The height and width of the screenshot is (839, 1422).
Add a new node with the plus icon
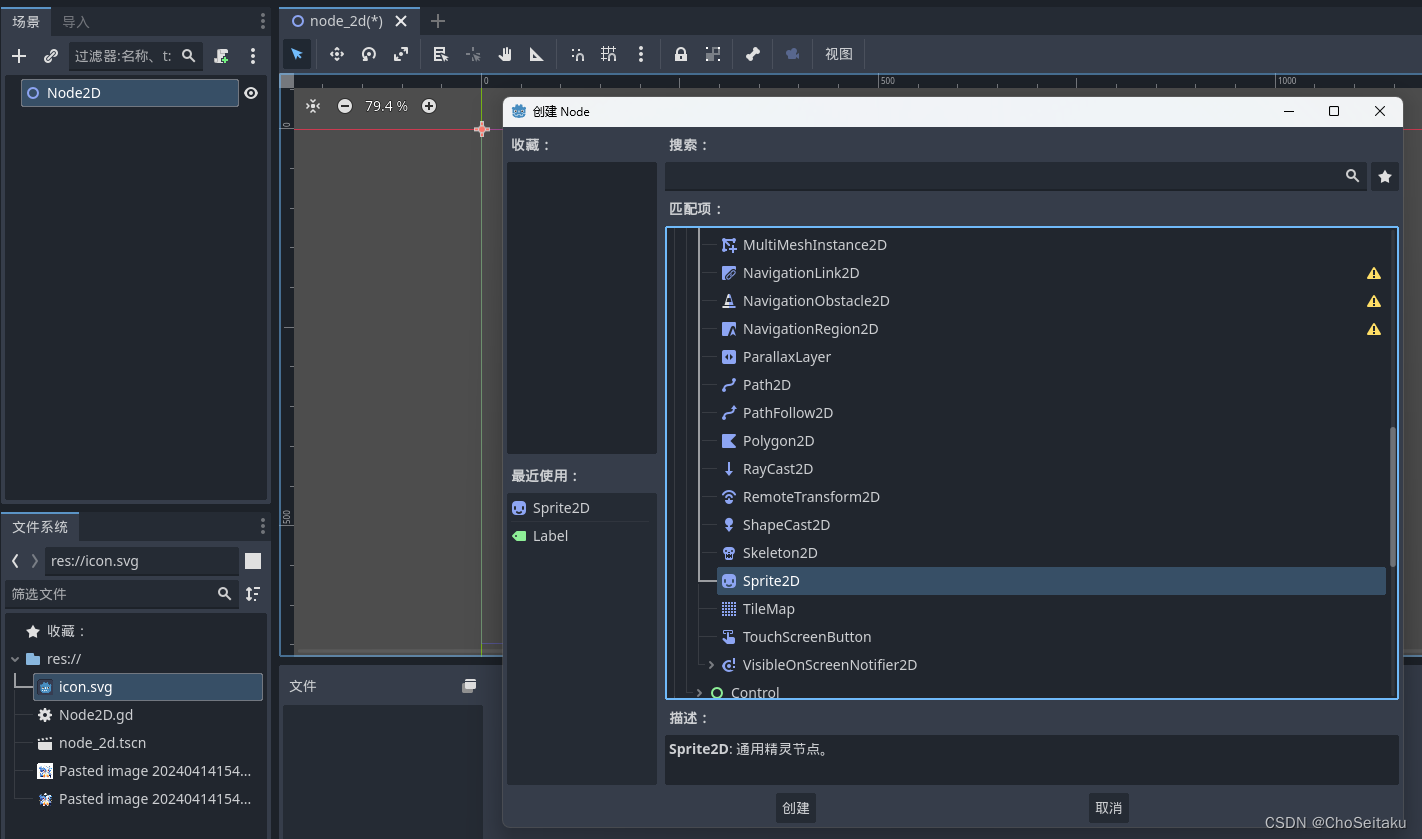click(19, 56)
